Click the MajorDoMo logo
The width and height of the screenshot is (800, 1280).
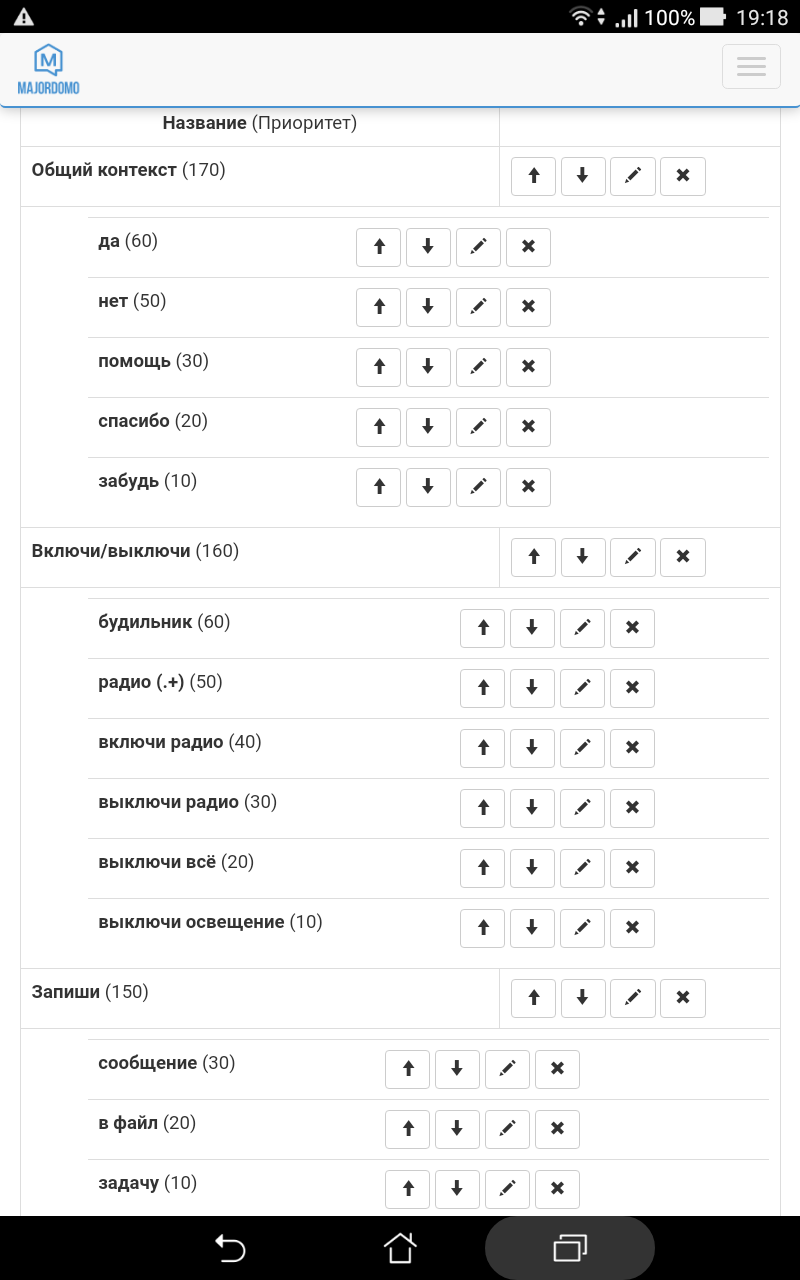(x=48, y=70)
